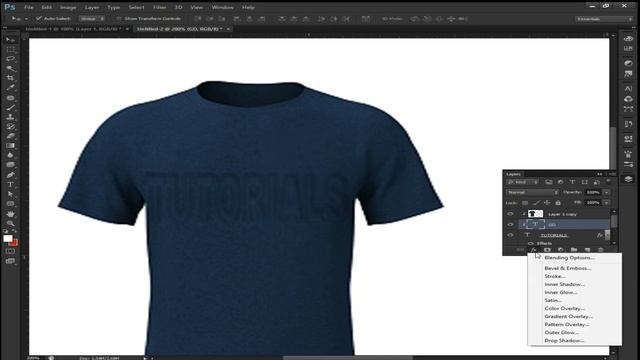Choose Stroke from the effects menu
The image size is (640, 360).
coord(555,276)
